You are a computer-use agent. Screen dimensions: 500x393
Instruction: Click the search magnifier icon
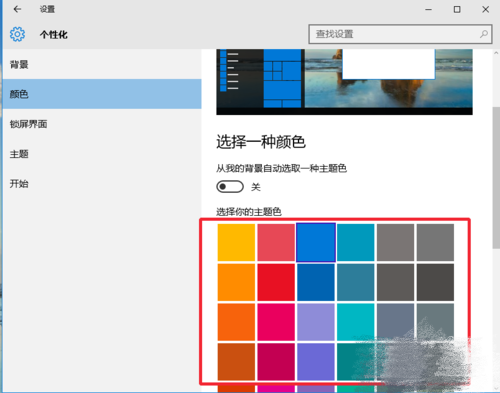pos(484,34)
